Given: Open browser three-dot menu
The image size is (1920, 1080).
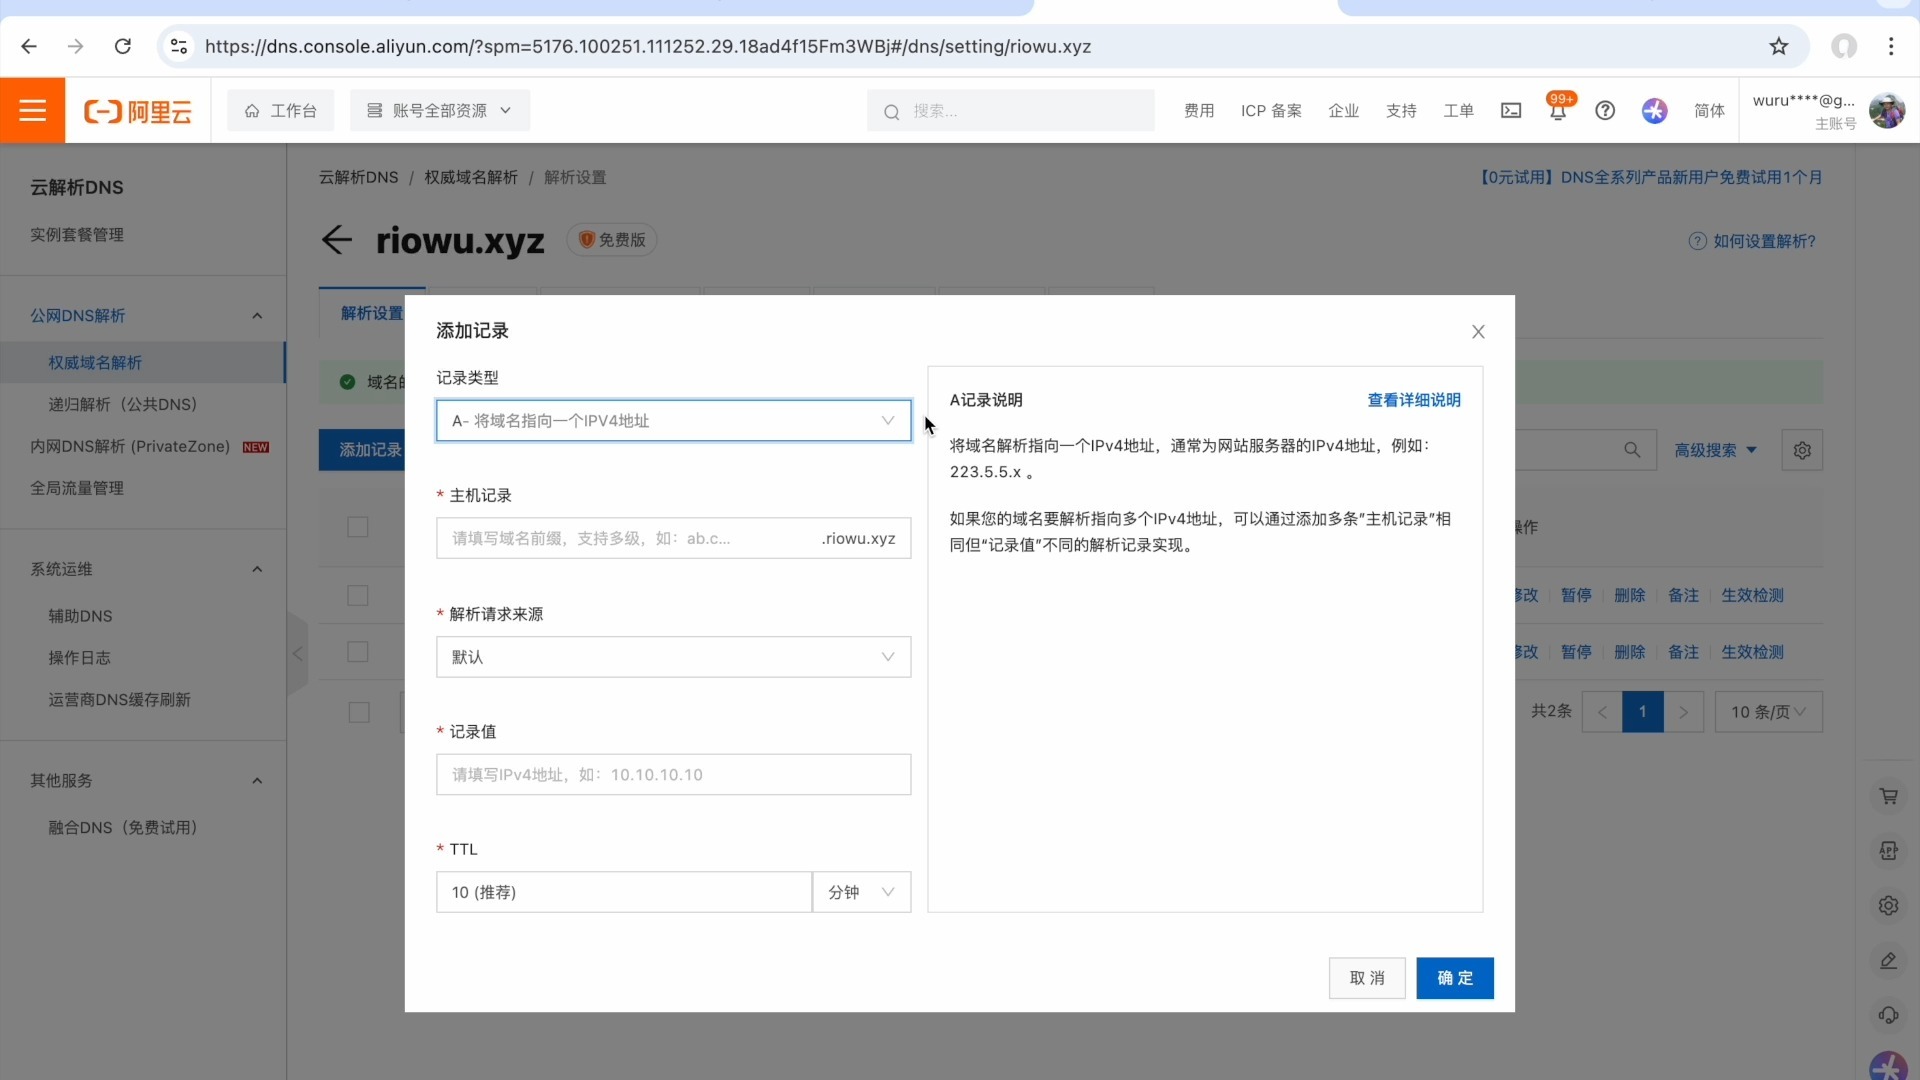Looking at the screenshot, I should tap(1891, 46).
